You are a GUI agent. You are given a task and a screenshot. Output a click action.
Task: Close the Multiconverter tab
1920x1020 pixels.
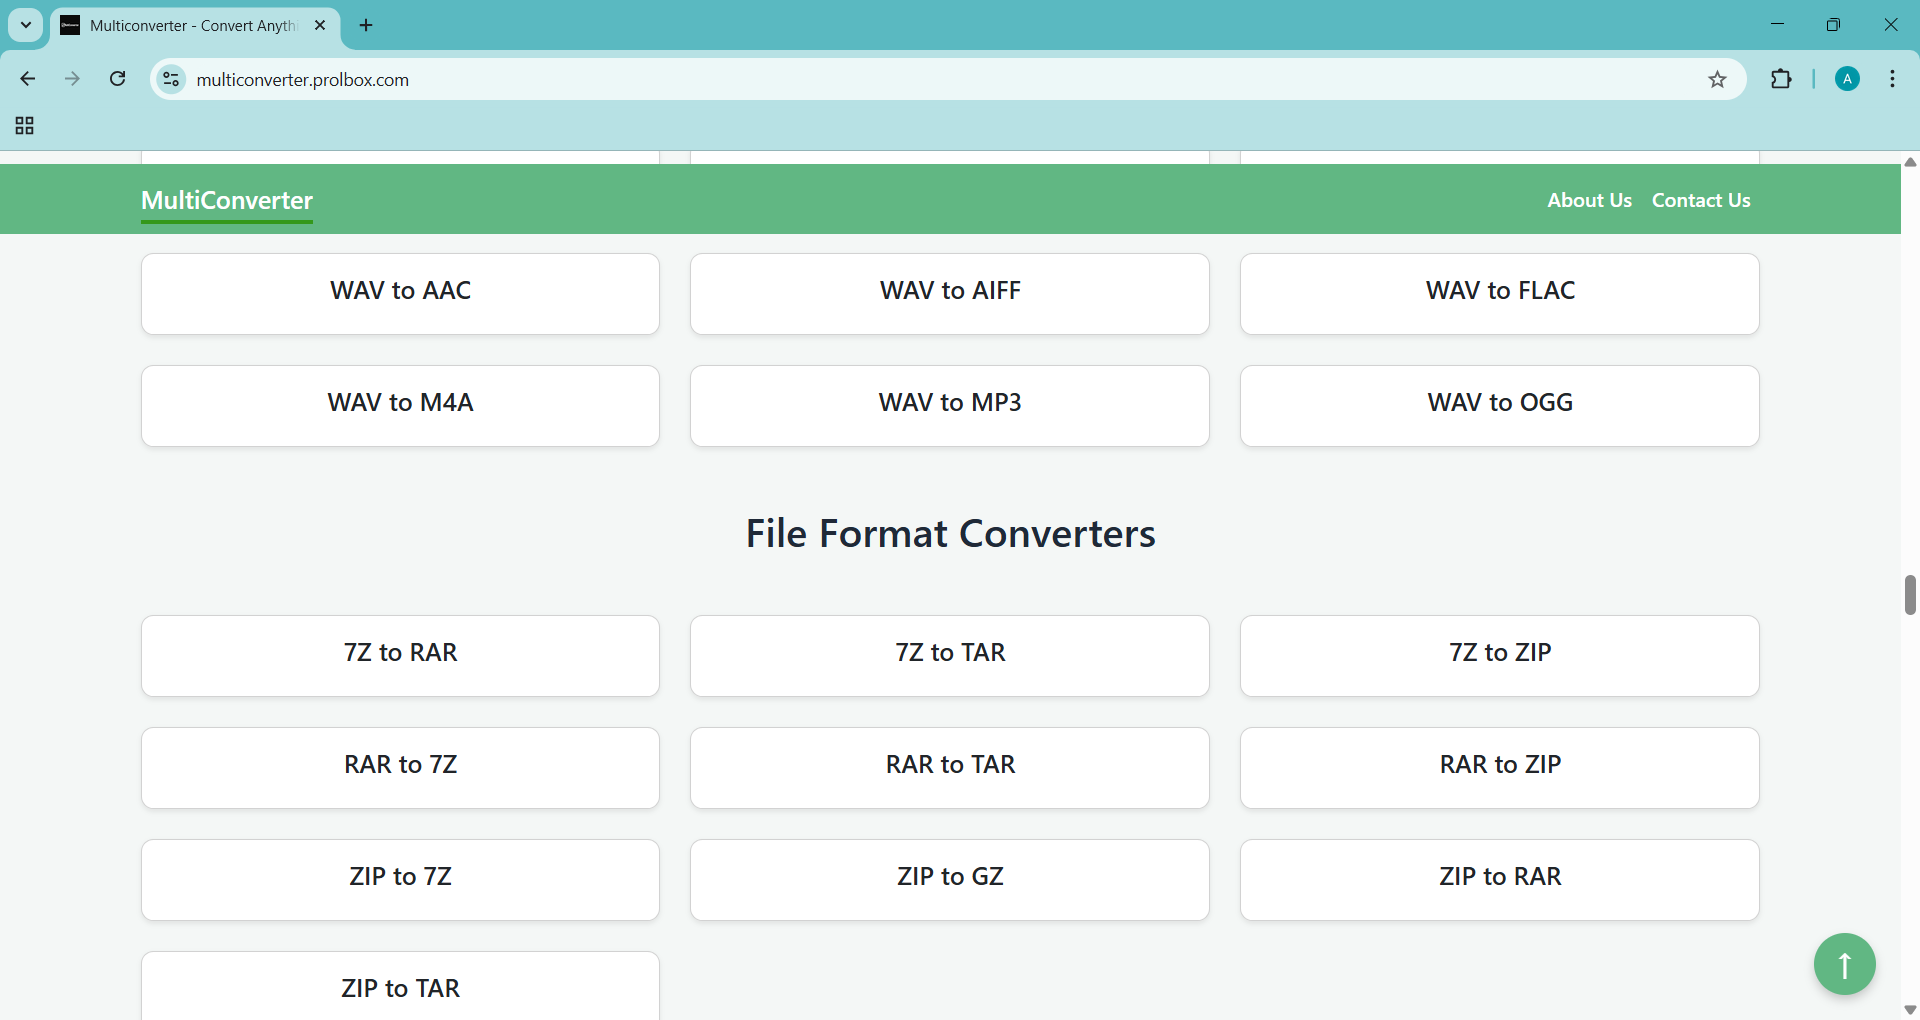[x=320, y=25]
